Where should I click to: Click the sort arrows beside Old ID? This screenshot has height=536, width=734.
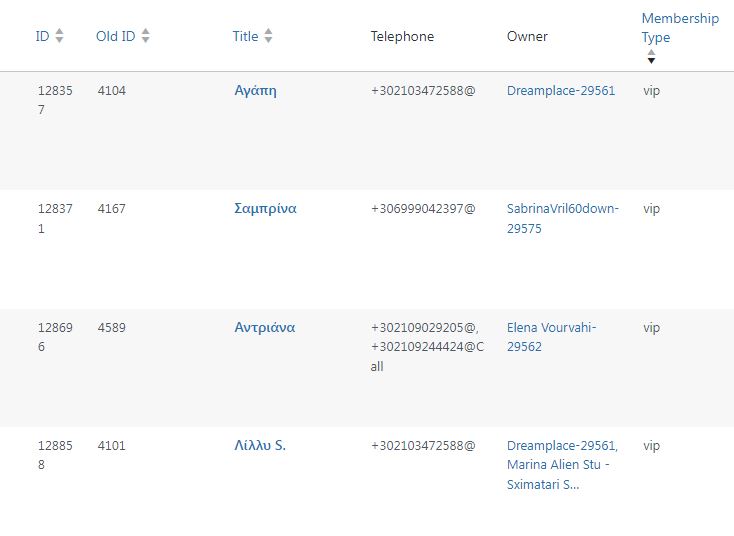click(146, 36)
